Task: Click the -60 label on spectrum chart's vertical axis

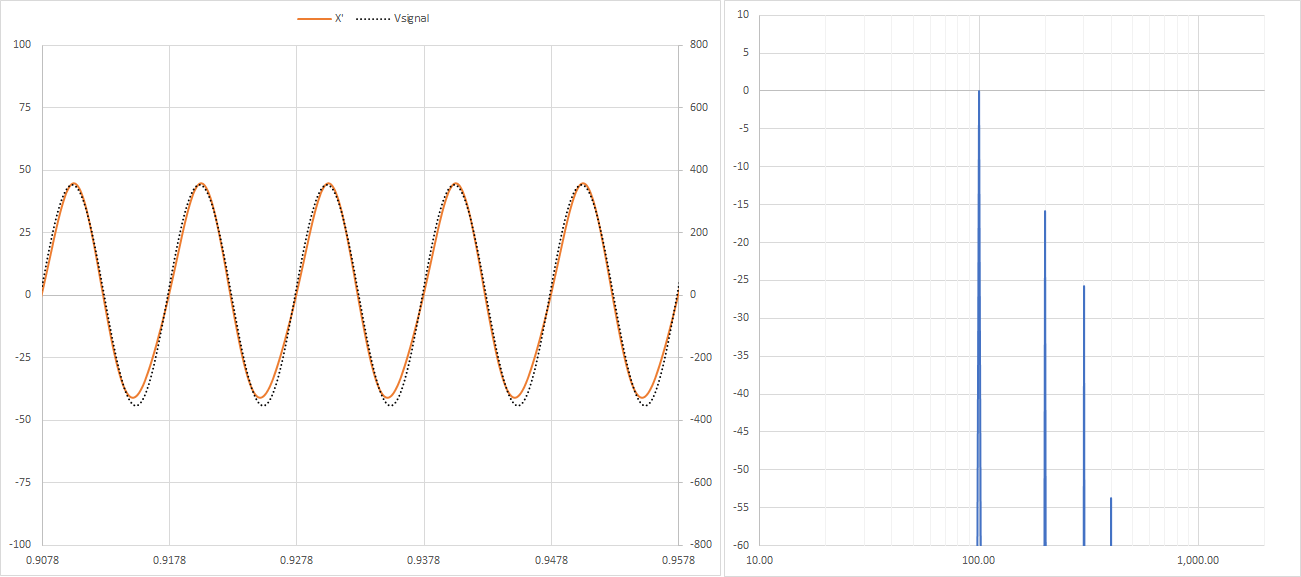Action: (x=743, y=545)
